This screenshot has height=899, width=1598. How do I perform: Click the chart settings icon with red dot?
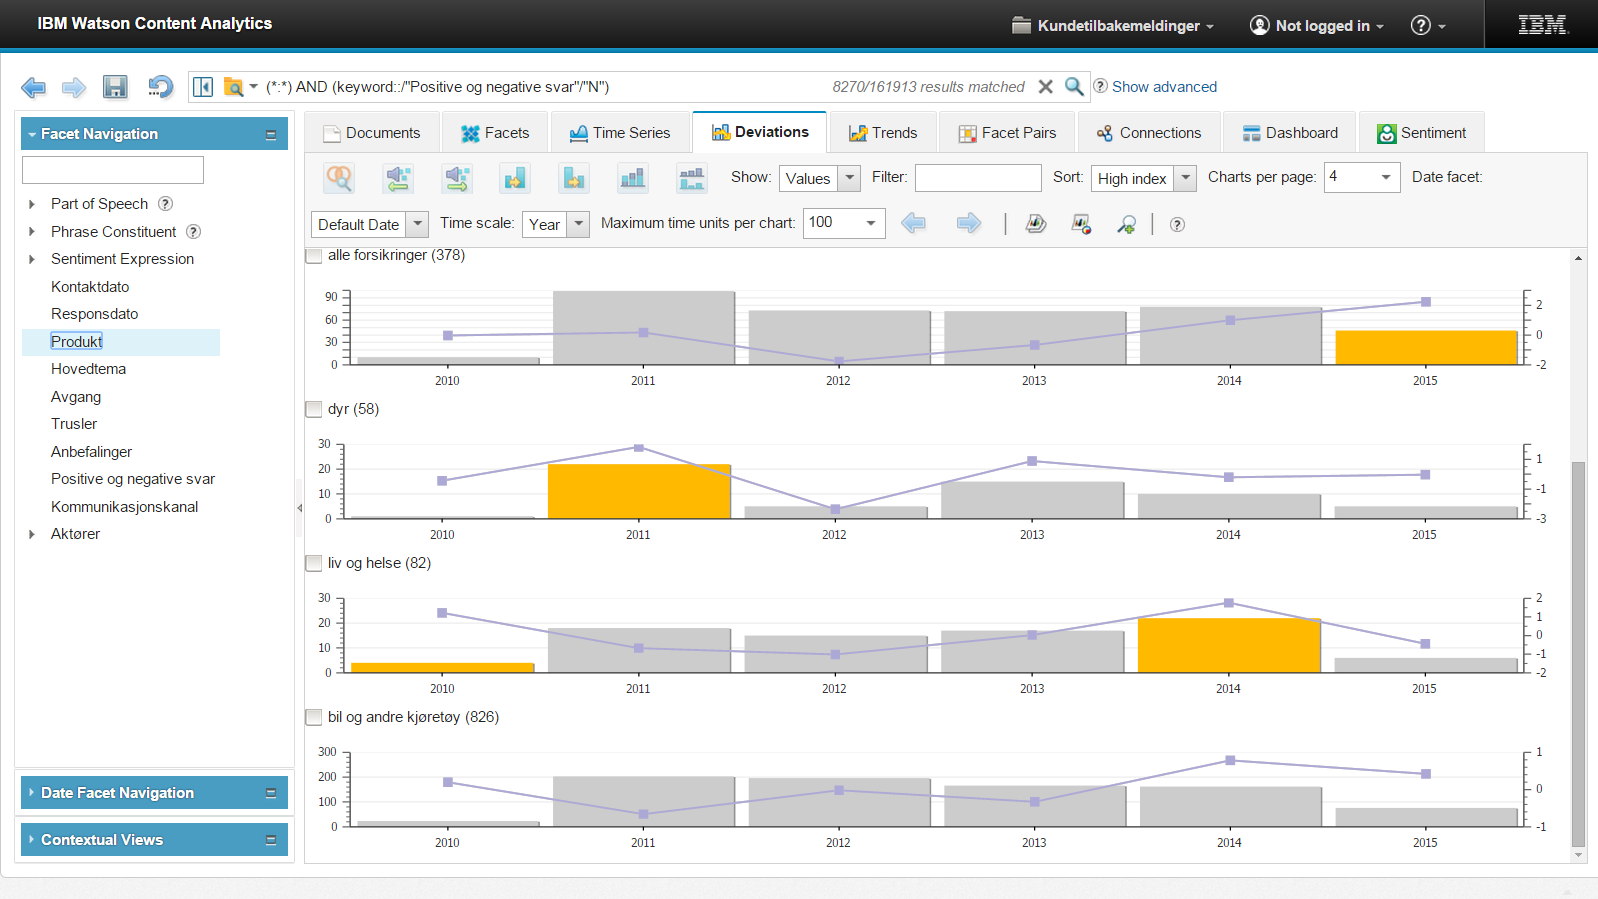click(1081, 224)
